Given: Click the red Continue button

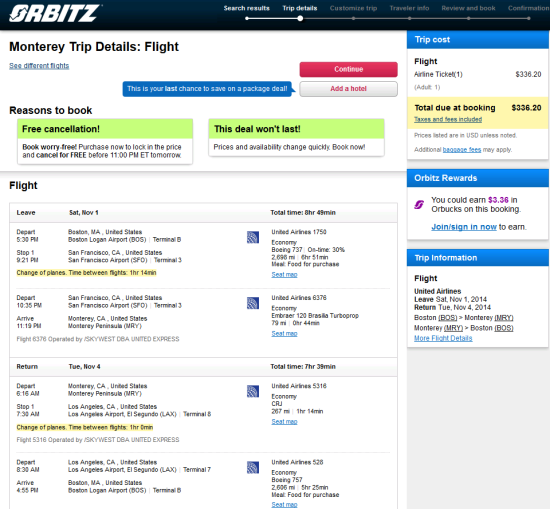Looking at the screenshot, I should [x=348, y=69].
